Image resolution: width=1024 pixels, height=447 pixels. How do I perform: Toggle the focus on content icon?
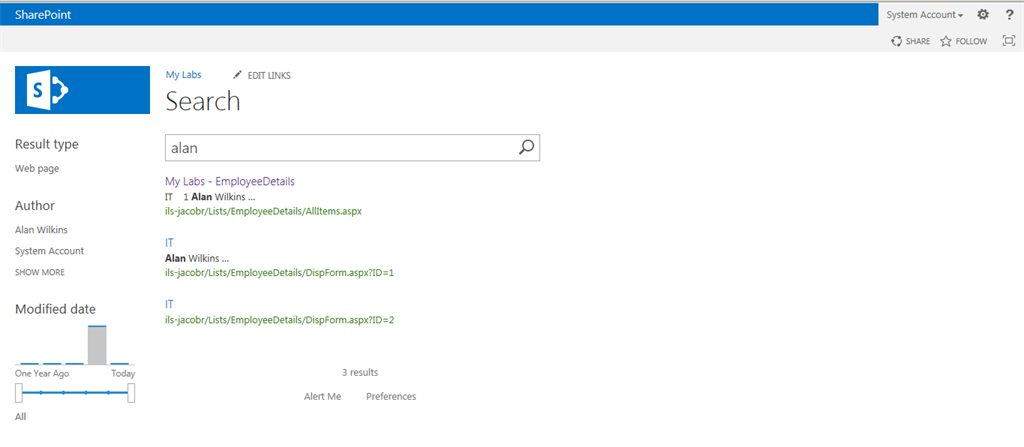pos(1008,41)
